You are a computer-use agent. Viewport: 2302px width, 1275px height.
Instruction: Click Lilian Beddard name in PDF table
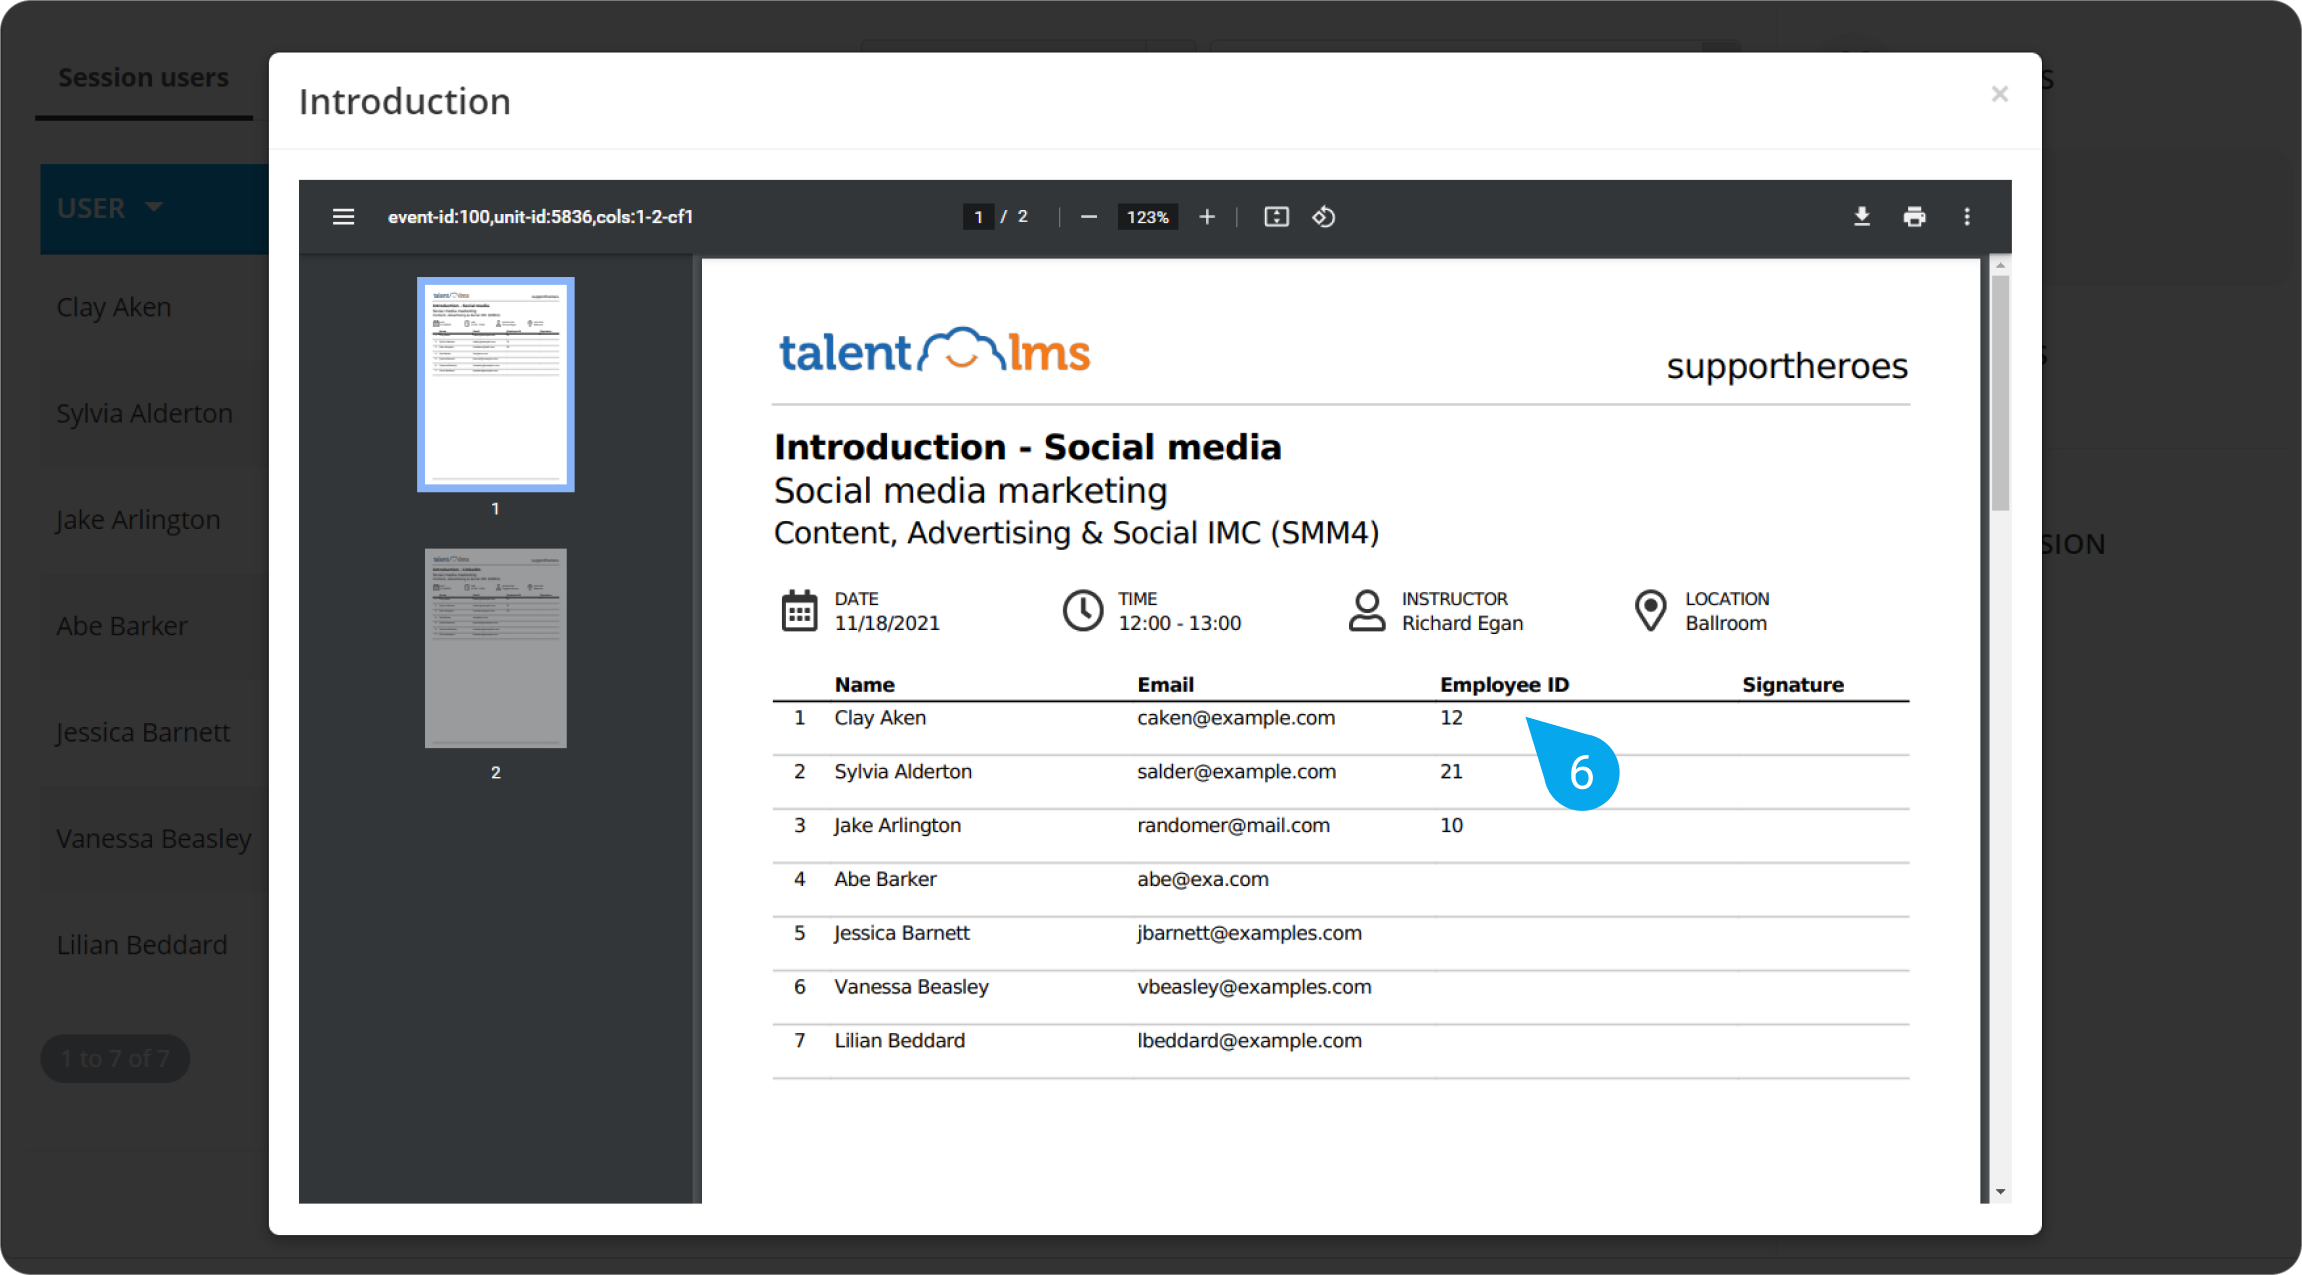pyautogui.click(x=900, y=1041)
